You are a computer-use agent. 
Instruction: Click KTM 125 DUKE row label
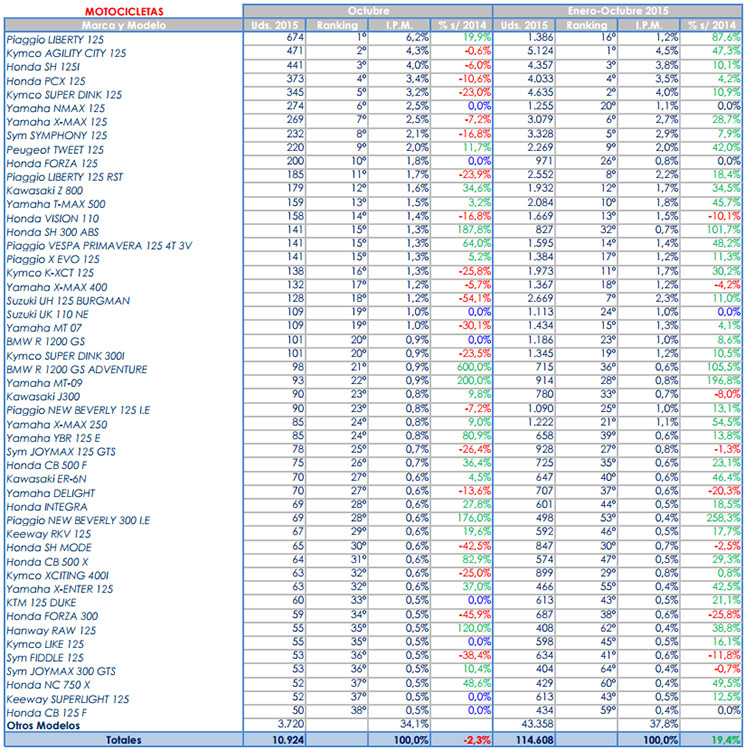pos(41,603)
